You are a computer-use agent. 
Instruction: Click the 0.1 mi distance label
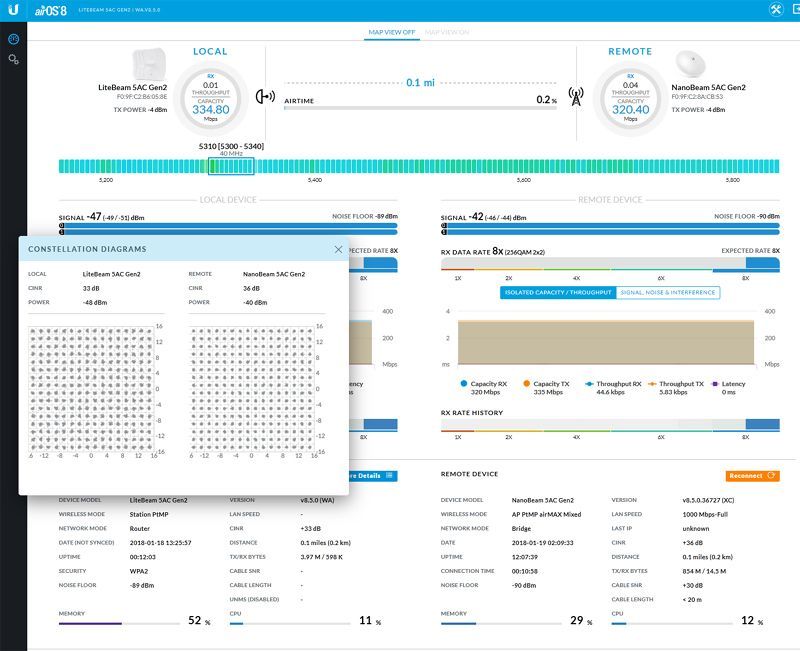[420, 83]
